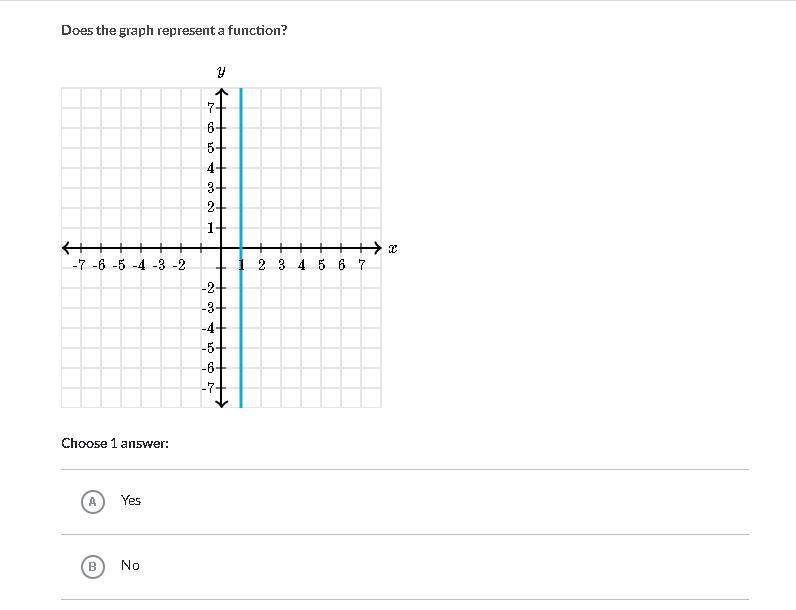The image size is (796, 610).
Task: Click the "Choose 1 answer:" prompt
Action: pyautogui.click(x=115, y=443)
